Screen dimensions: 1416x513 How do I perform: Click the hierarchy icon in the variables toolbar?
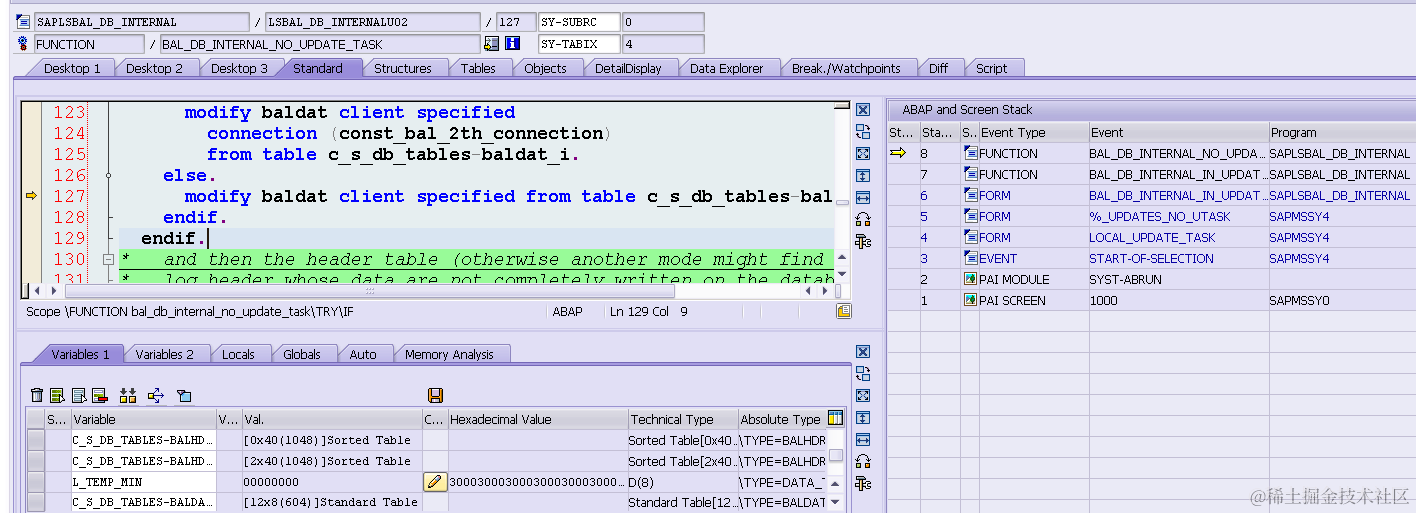click(x=127, y=396)
